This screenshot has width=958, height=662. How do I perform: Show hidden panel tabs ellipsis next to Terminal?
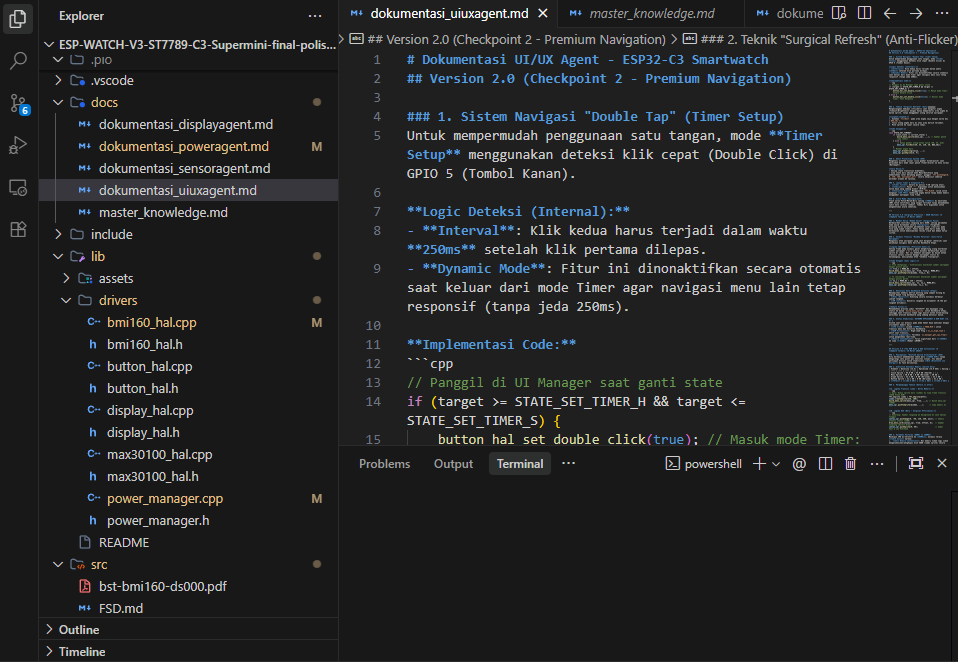(568, 463)
